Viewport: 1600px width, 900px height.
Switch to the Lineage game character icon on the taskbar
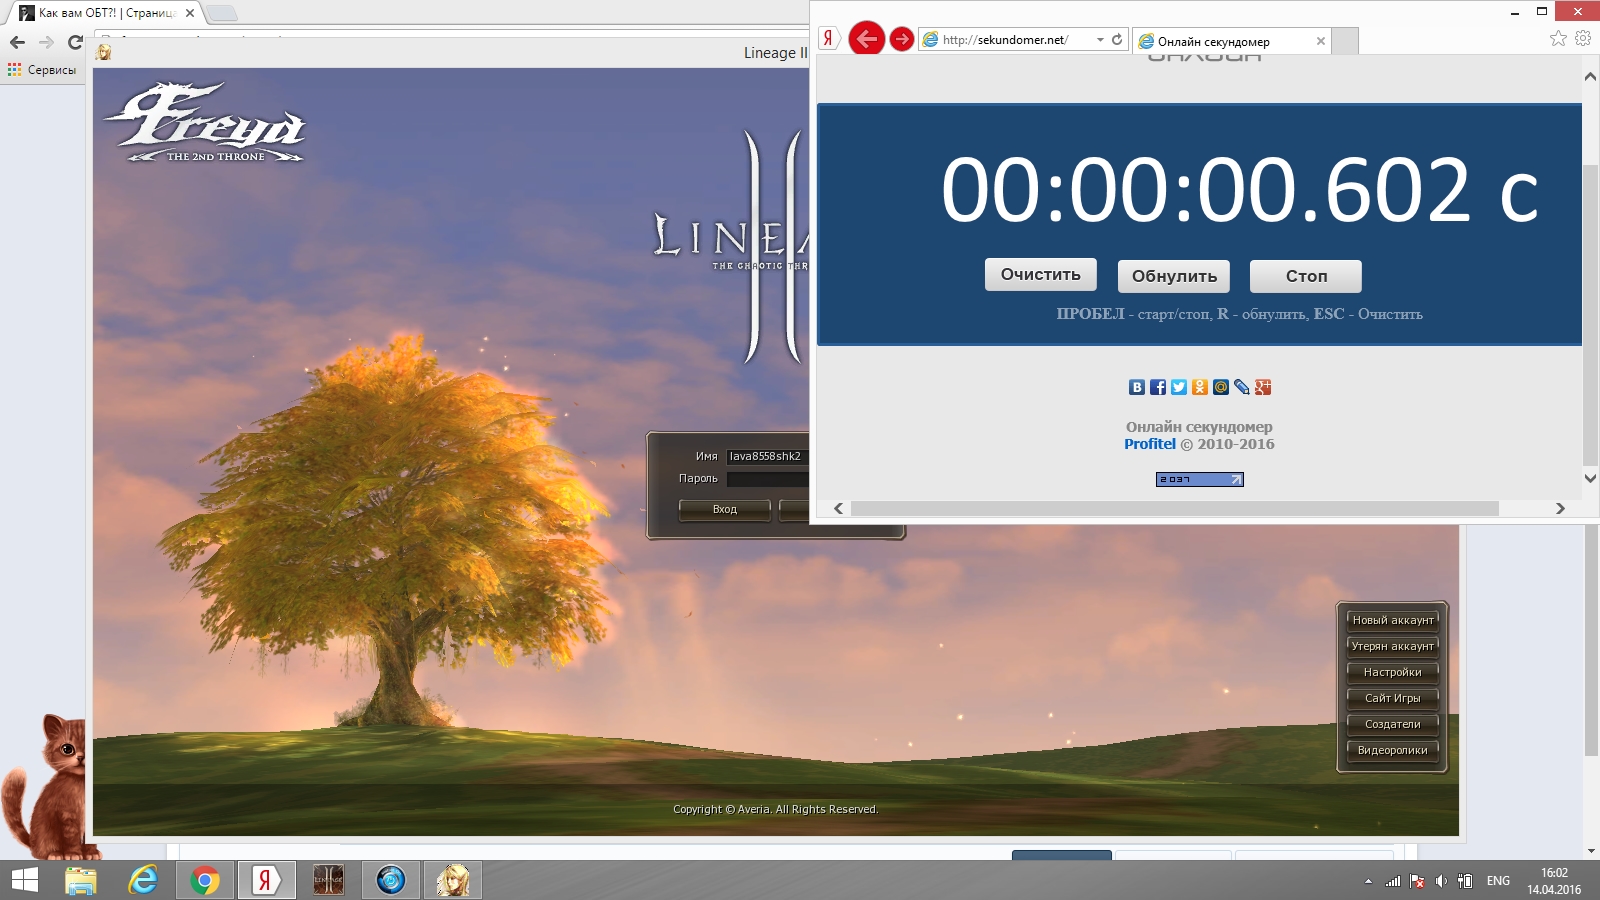pos(453,880)
